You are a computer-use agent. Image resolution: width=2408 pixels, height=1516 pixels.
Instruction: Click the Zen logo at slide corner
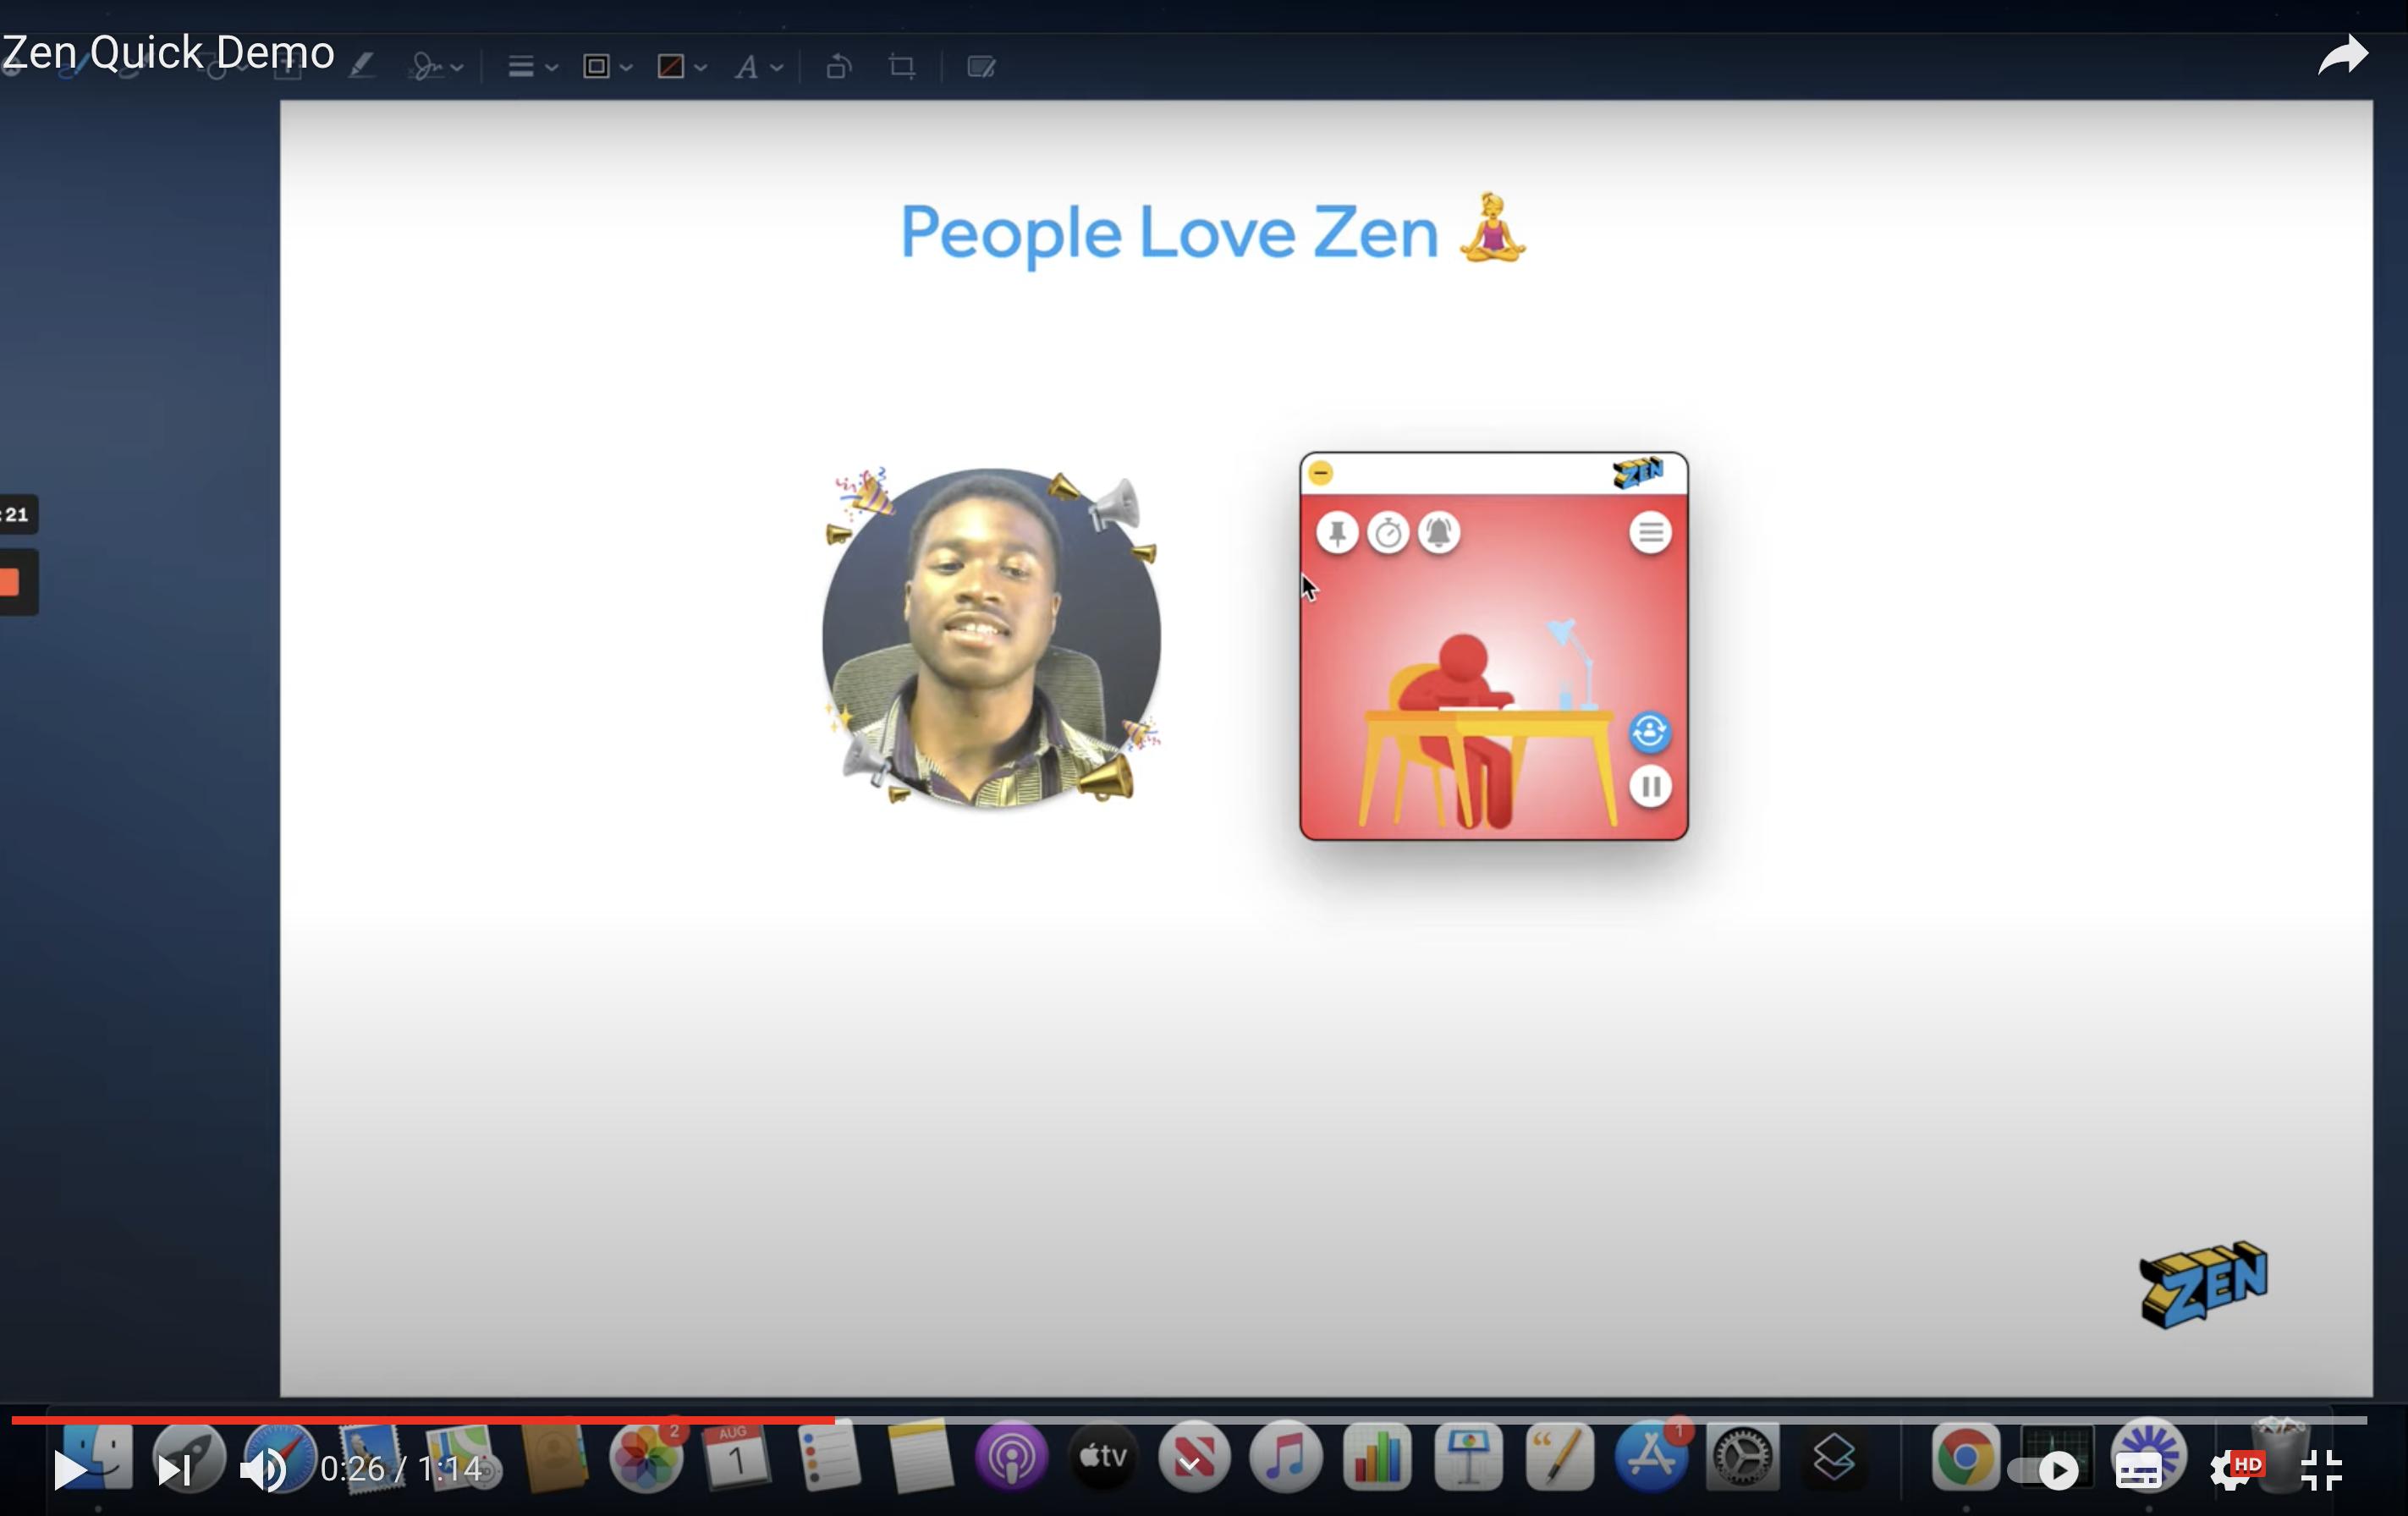[2204, 1285]
